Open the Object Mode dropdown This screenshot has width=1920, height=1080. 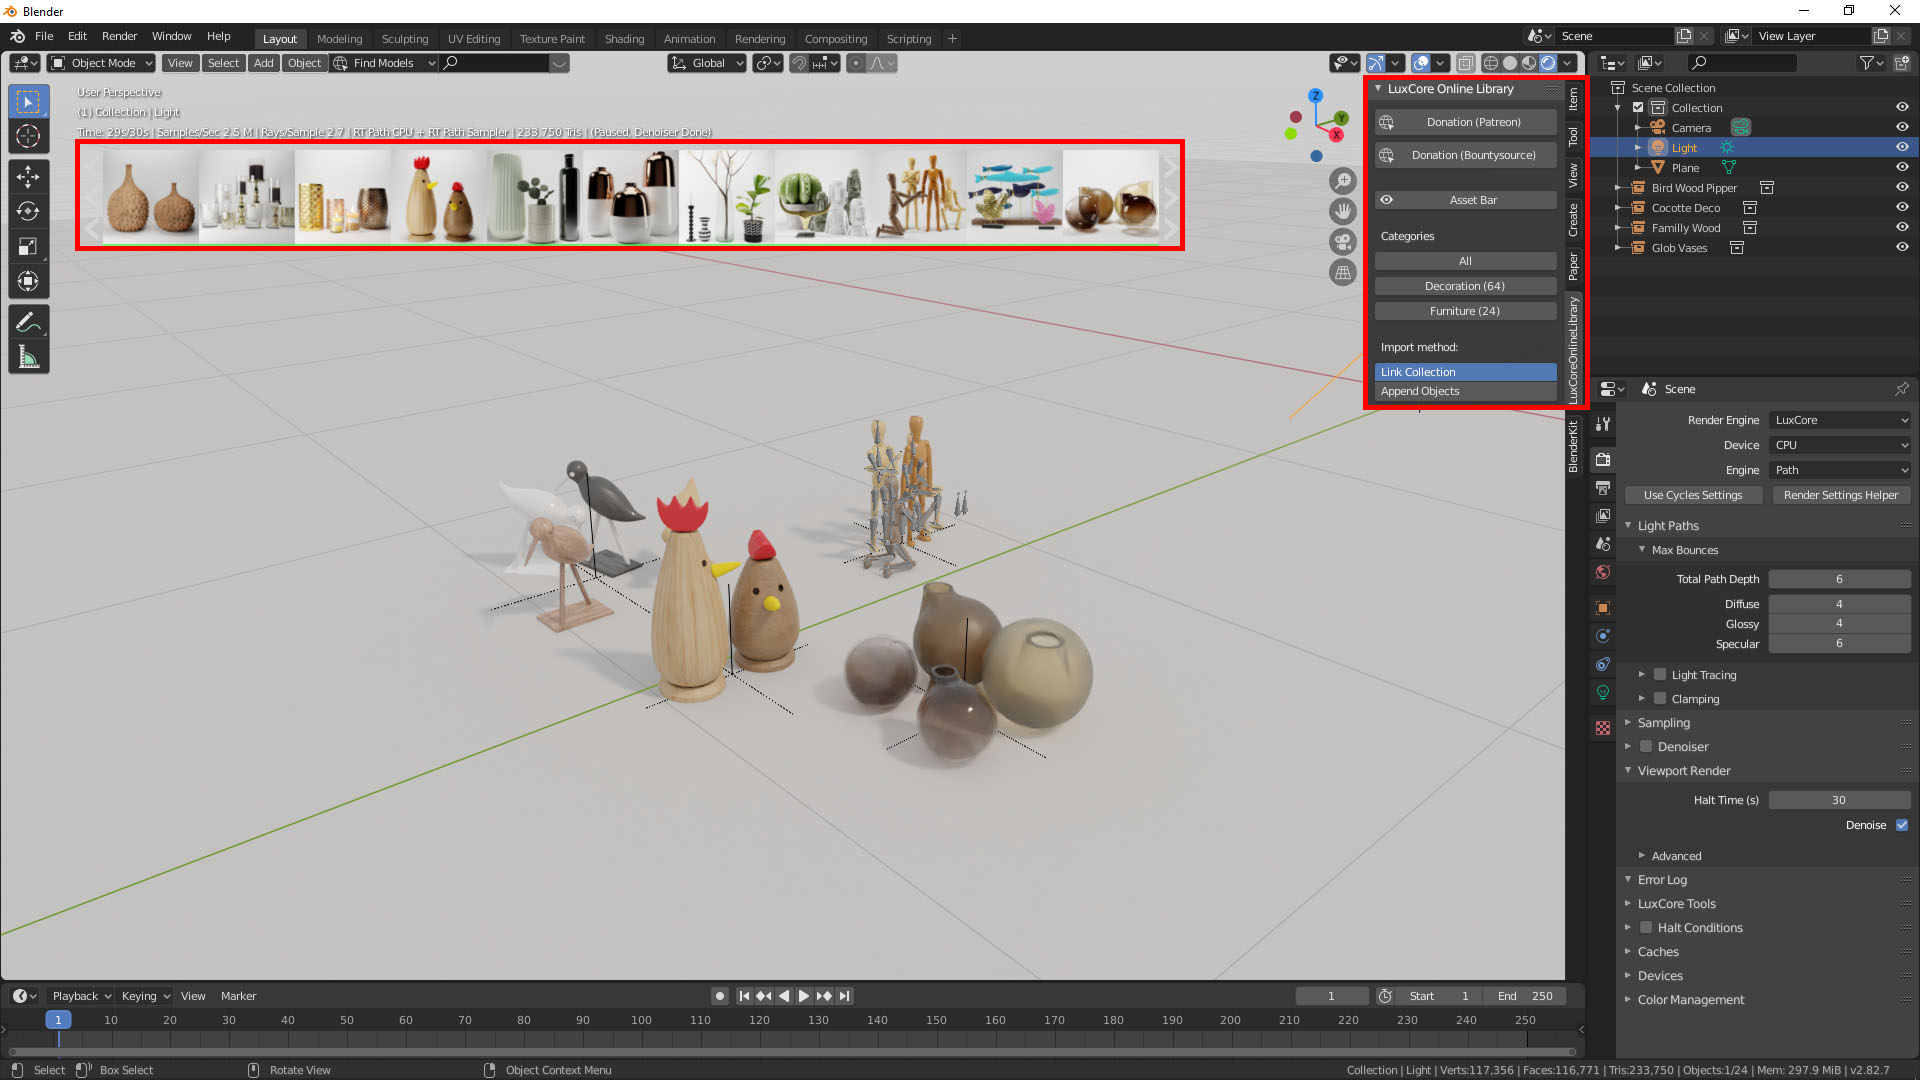pyautogui.click(x=102, y=63)
